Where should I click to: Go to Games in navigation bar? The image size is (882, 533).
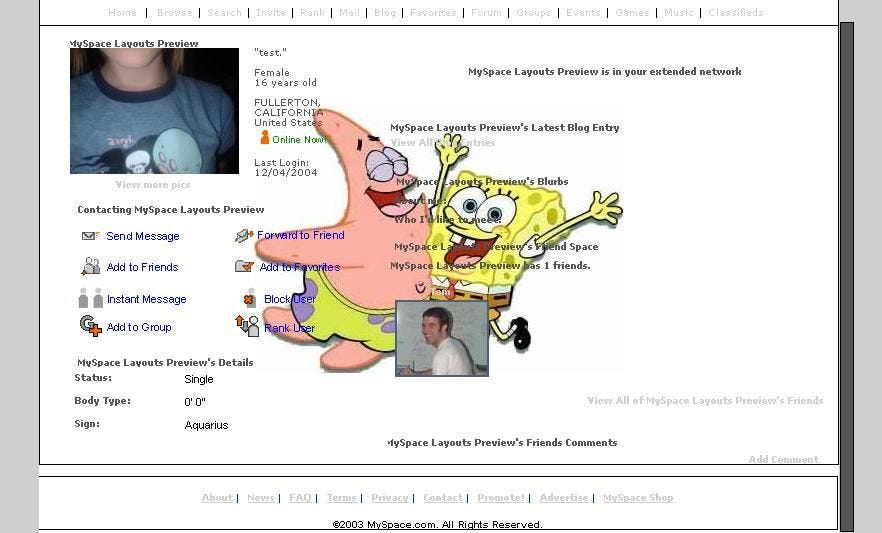click(632, 12)
